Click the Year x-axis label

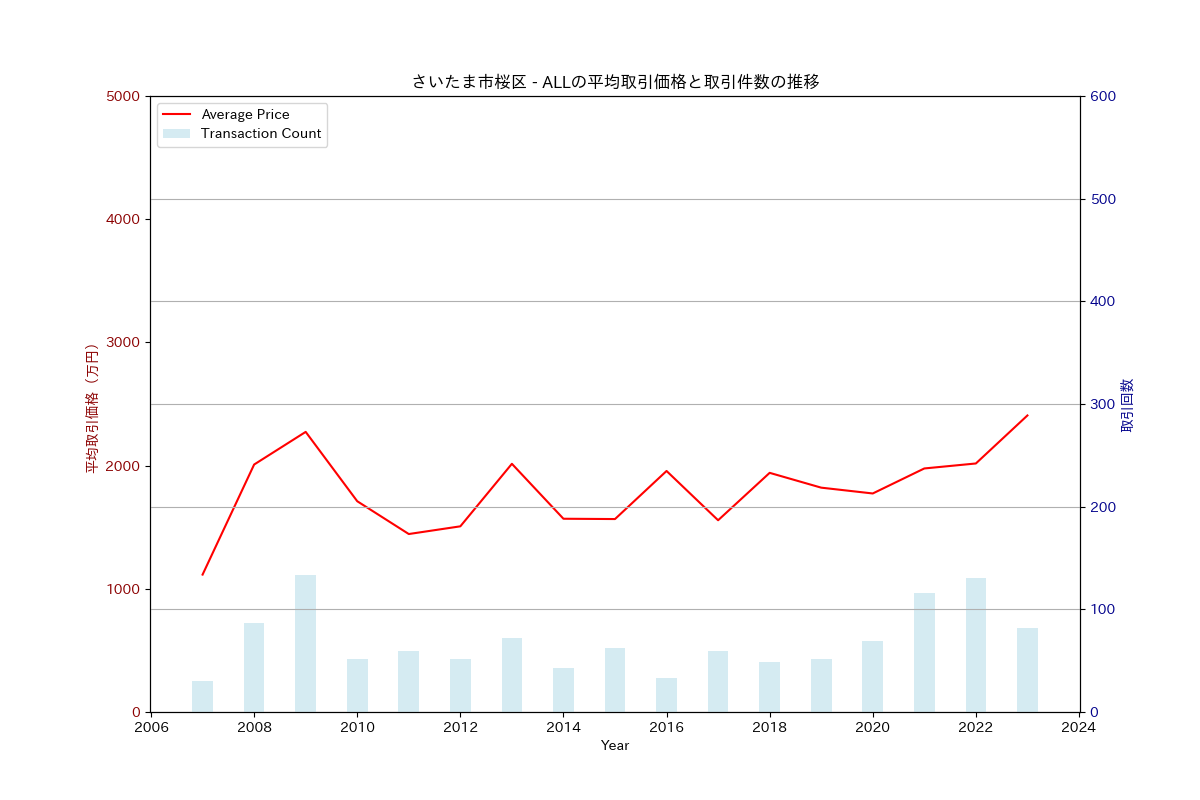[615, 746]
